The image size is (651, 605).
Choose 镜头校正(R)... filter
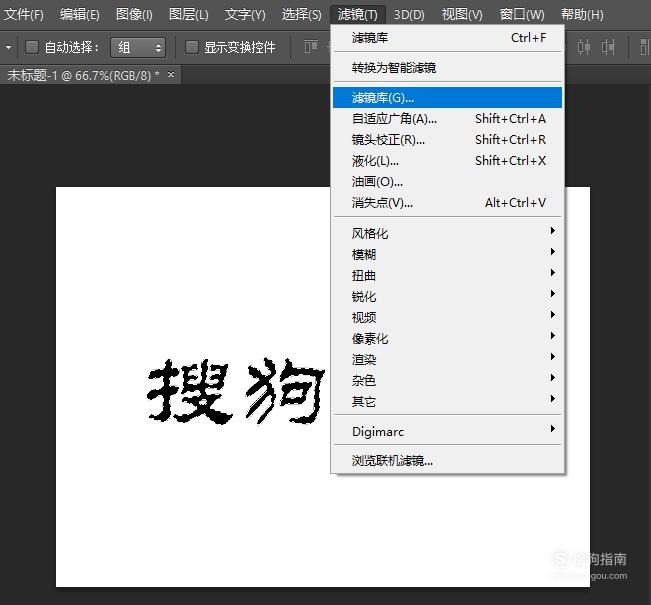(x=447, y=140)
